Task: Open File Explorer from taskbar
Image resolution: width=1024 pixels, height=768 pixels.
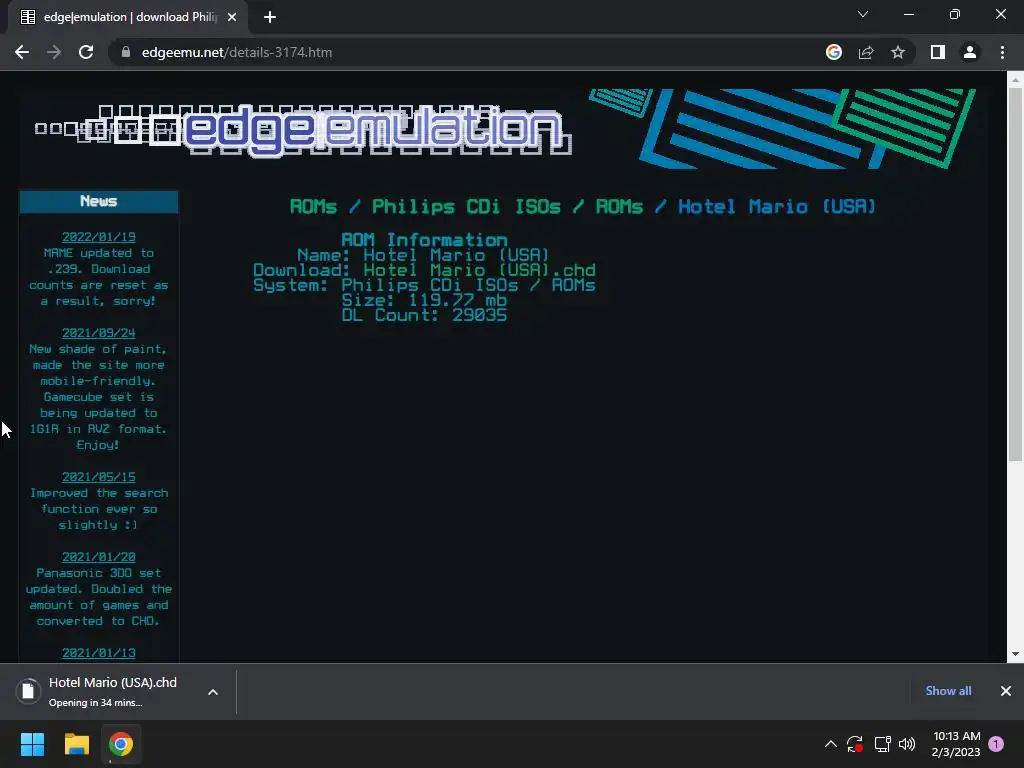Action: point(76,744)
